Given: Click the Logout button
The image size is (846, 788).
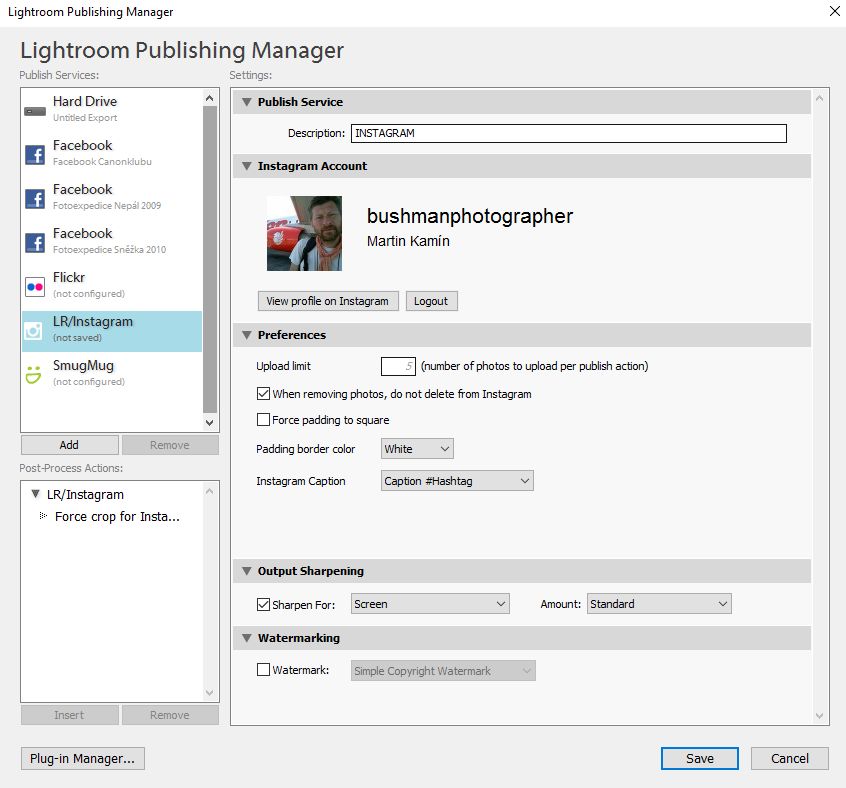Looking at the screenshot, I should coord(431,301).
